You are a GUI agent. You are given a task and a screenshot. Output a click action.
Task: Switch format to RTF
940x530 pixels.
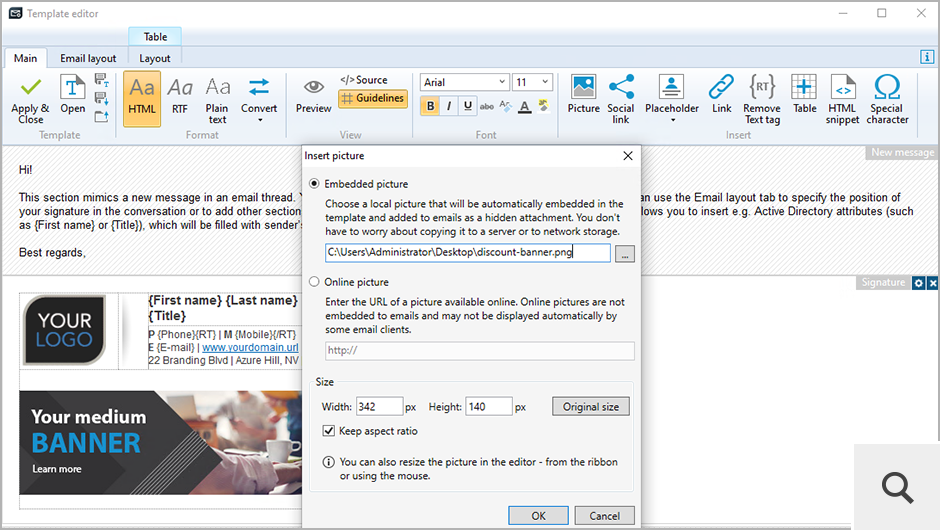click(x=180, y=96)
